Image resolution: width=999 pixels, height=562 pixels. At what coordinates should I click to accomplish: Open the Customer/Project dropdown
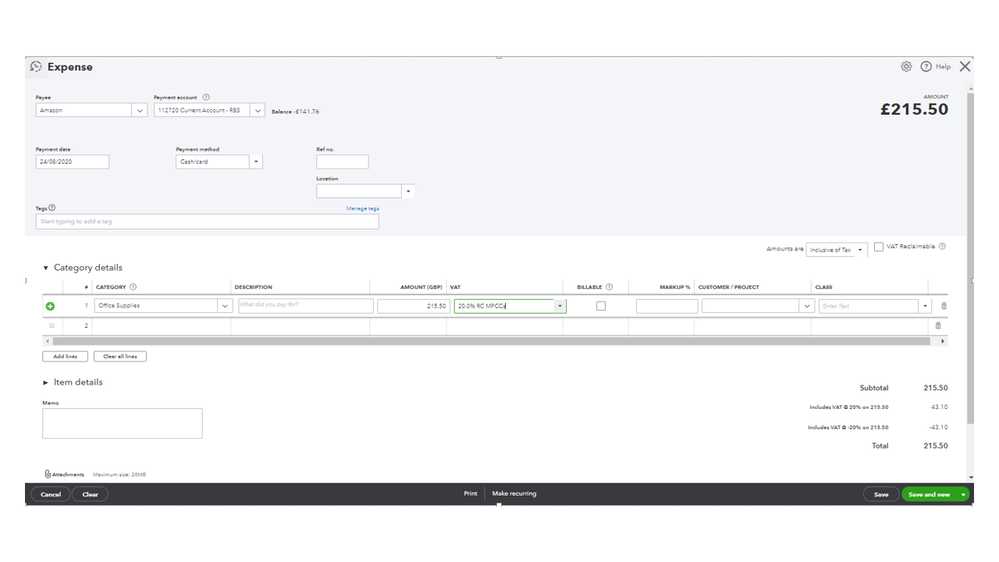coord(807,306)
